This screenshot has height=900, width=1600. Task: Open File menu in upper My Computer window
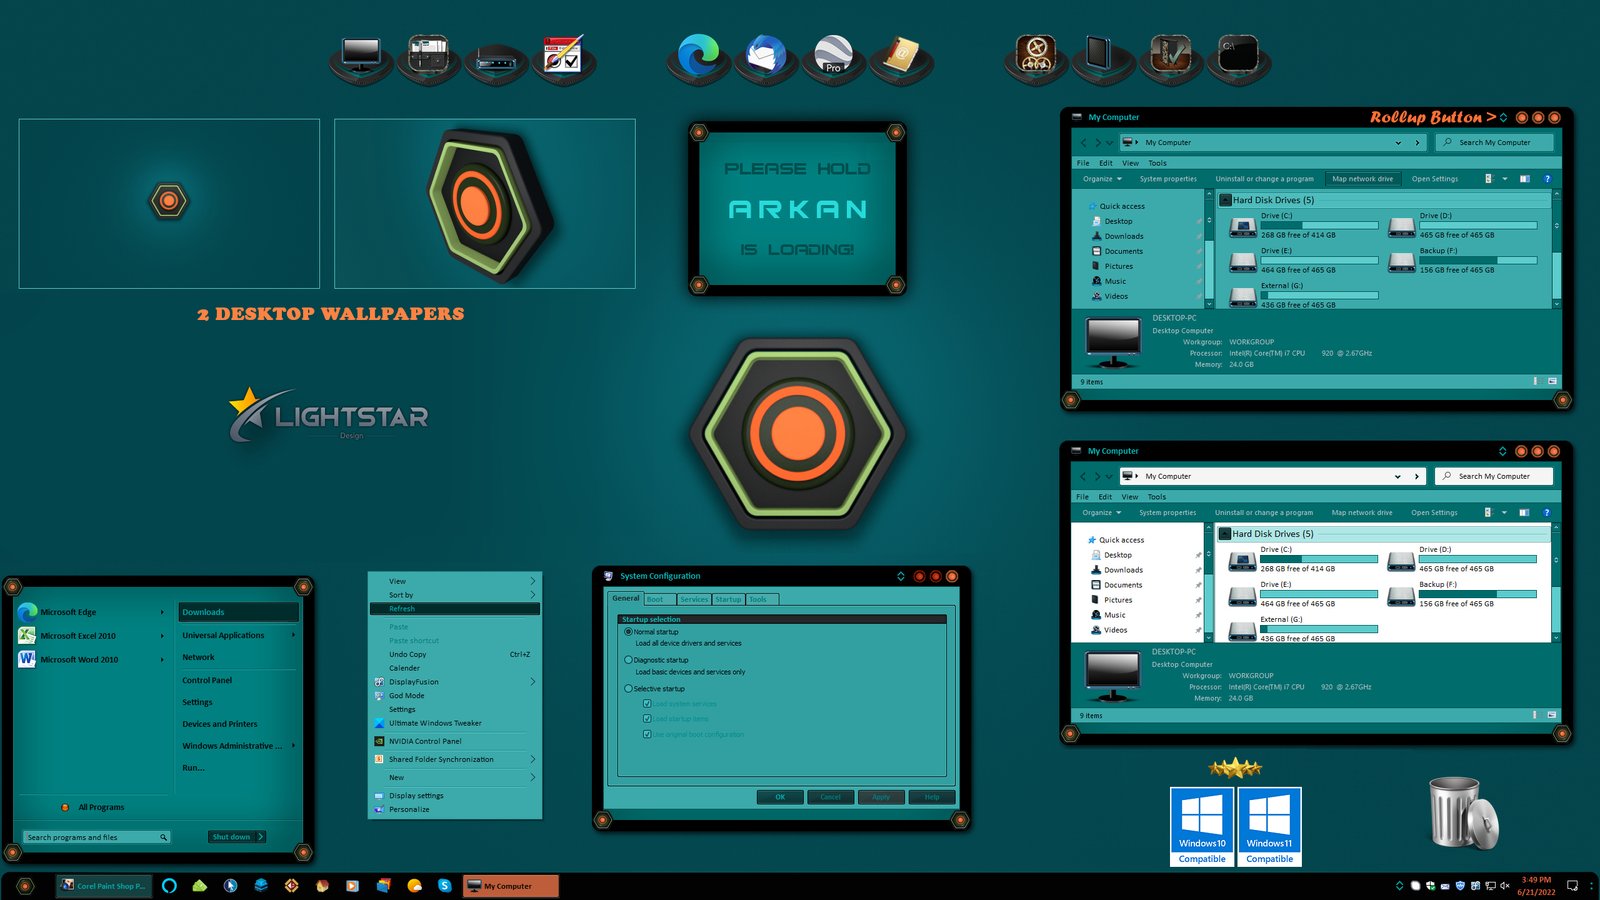pyautogui.click(x=1083, y=163)
